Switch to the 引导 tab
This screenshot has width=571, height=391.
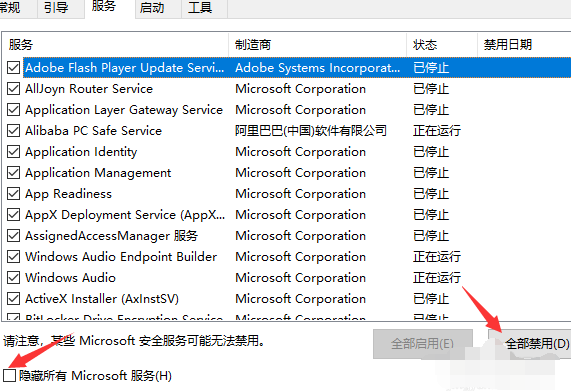(x=56, y=8)
